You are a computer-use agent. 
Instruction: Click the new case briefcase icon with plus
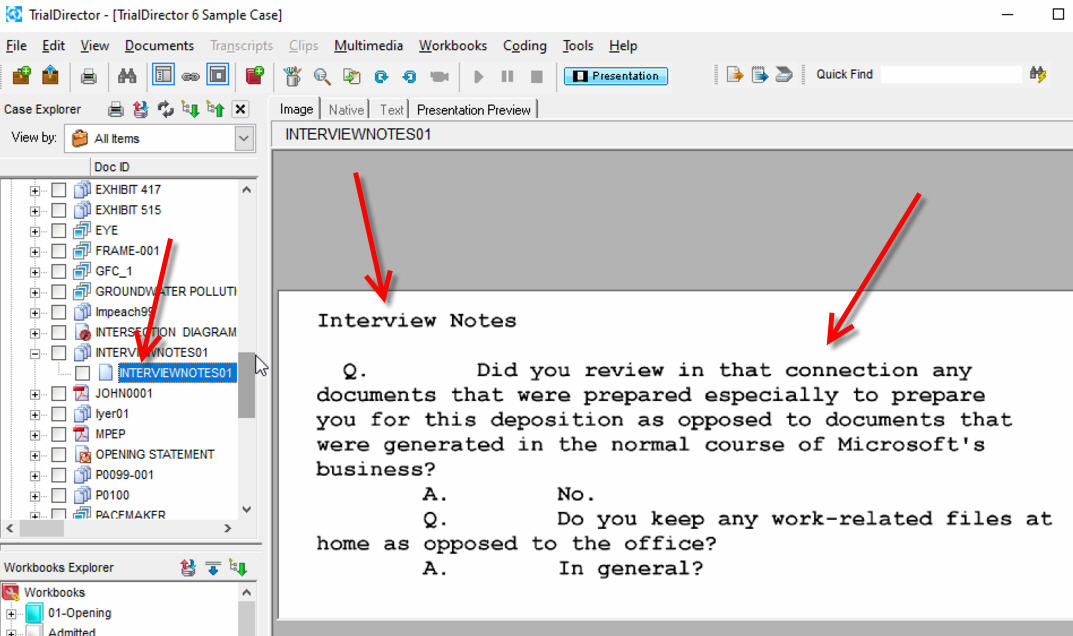(21, 75)
